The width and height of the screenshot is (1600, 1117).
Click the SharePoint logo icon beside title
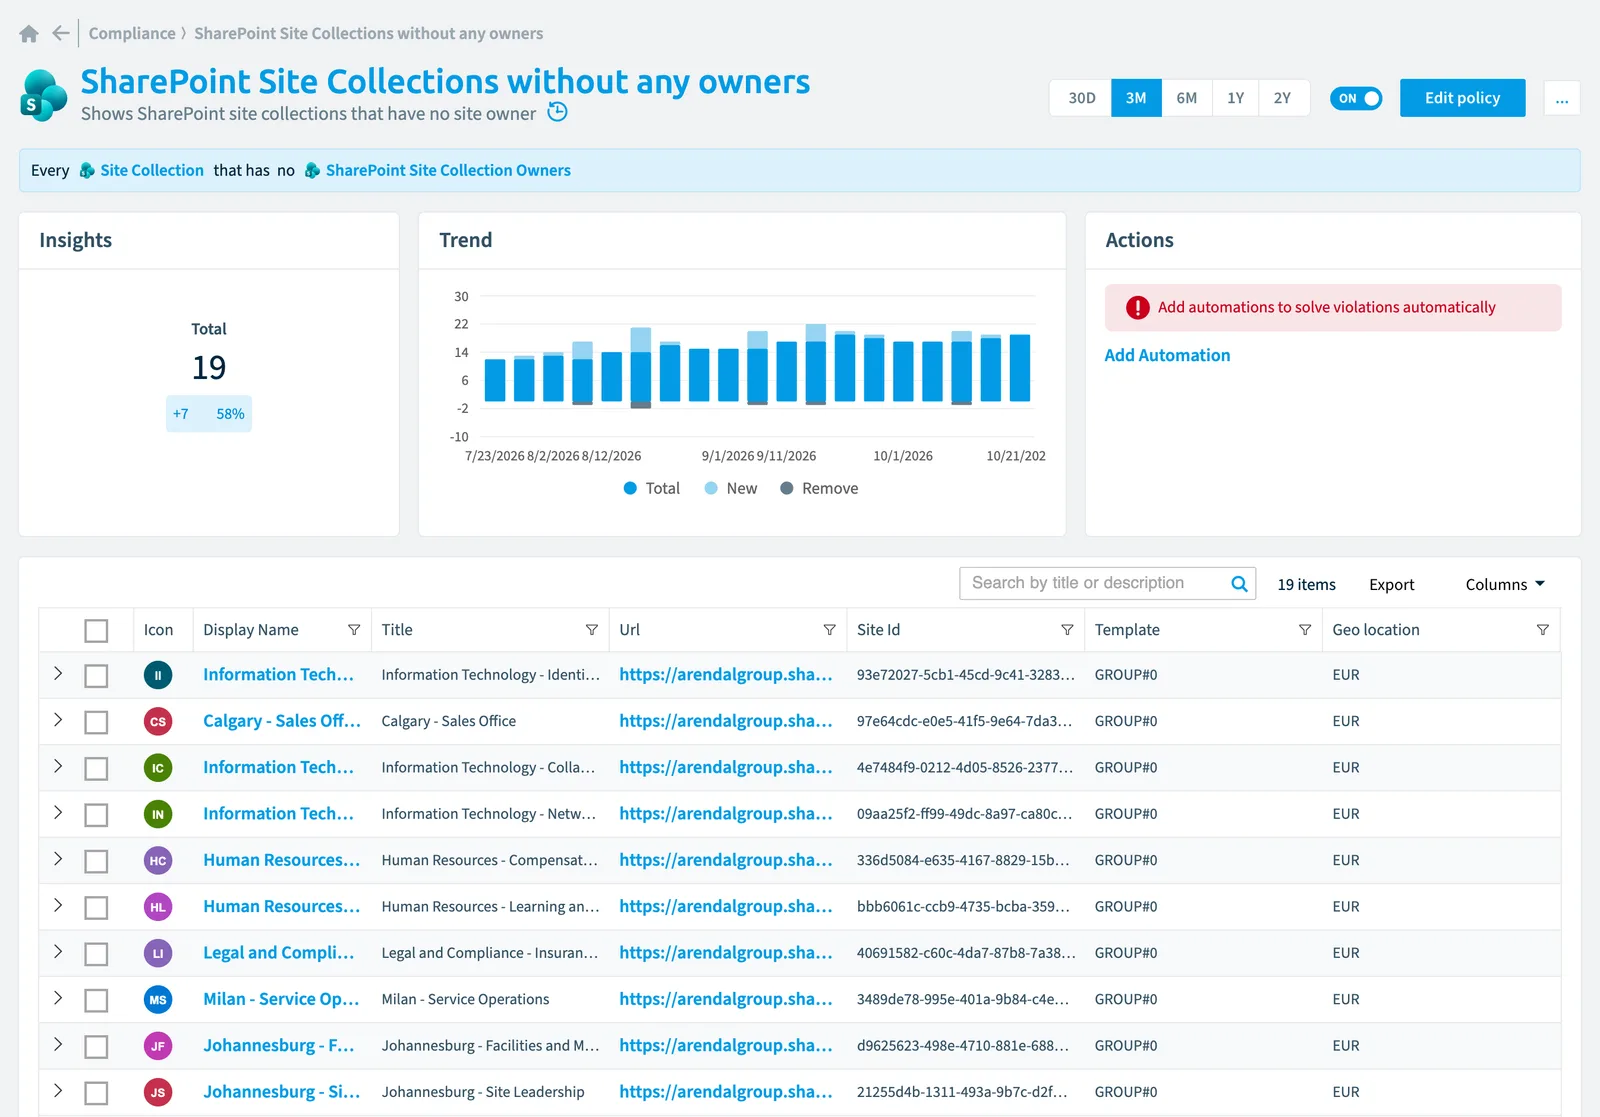tap(44, 96)
